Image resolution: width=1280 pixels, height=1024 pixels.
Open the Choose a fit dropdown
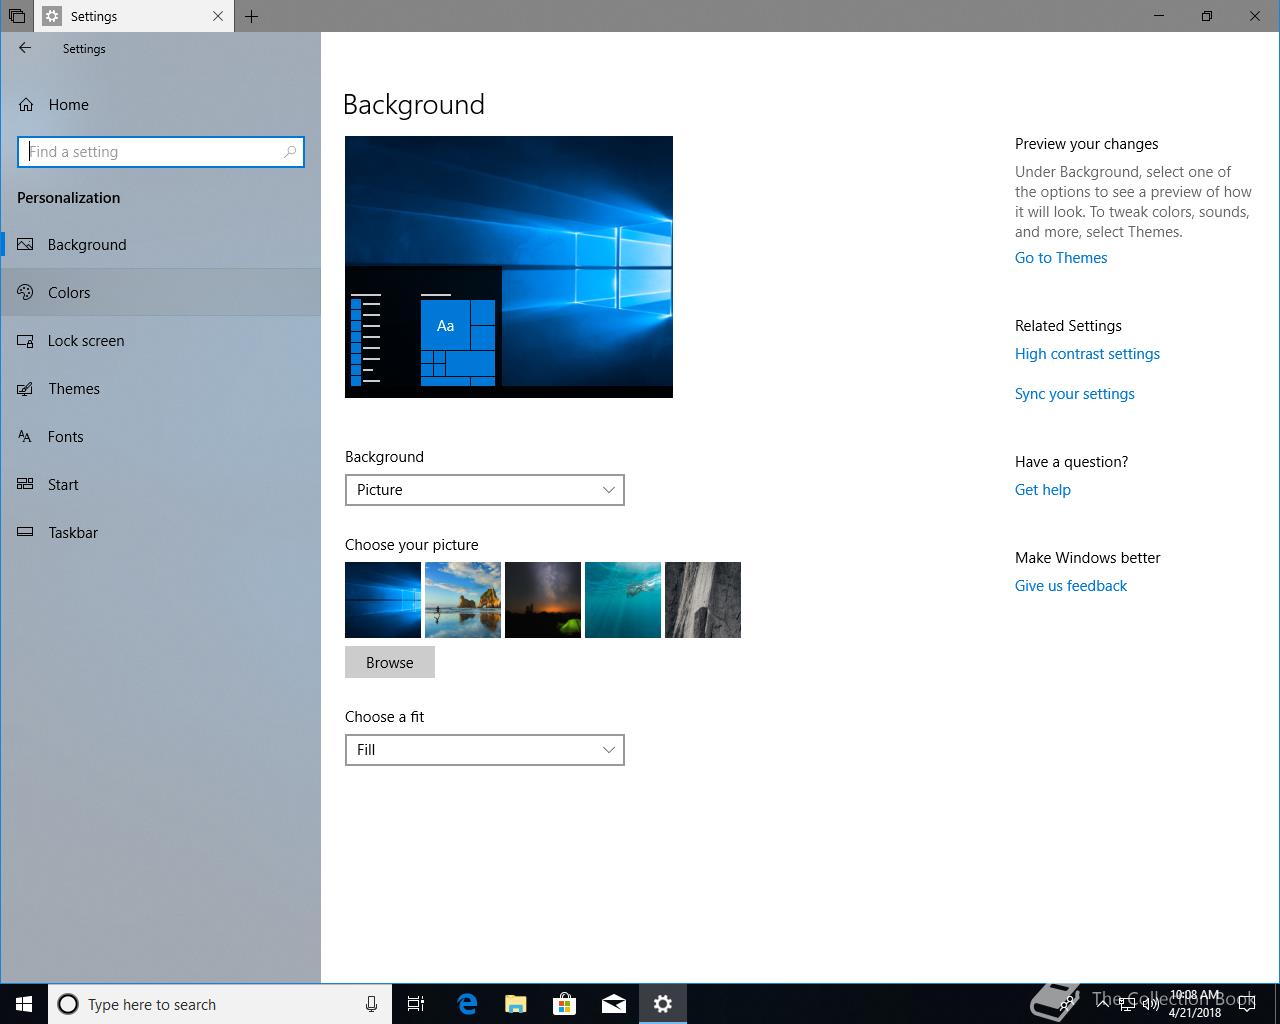coord(484,750)
